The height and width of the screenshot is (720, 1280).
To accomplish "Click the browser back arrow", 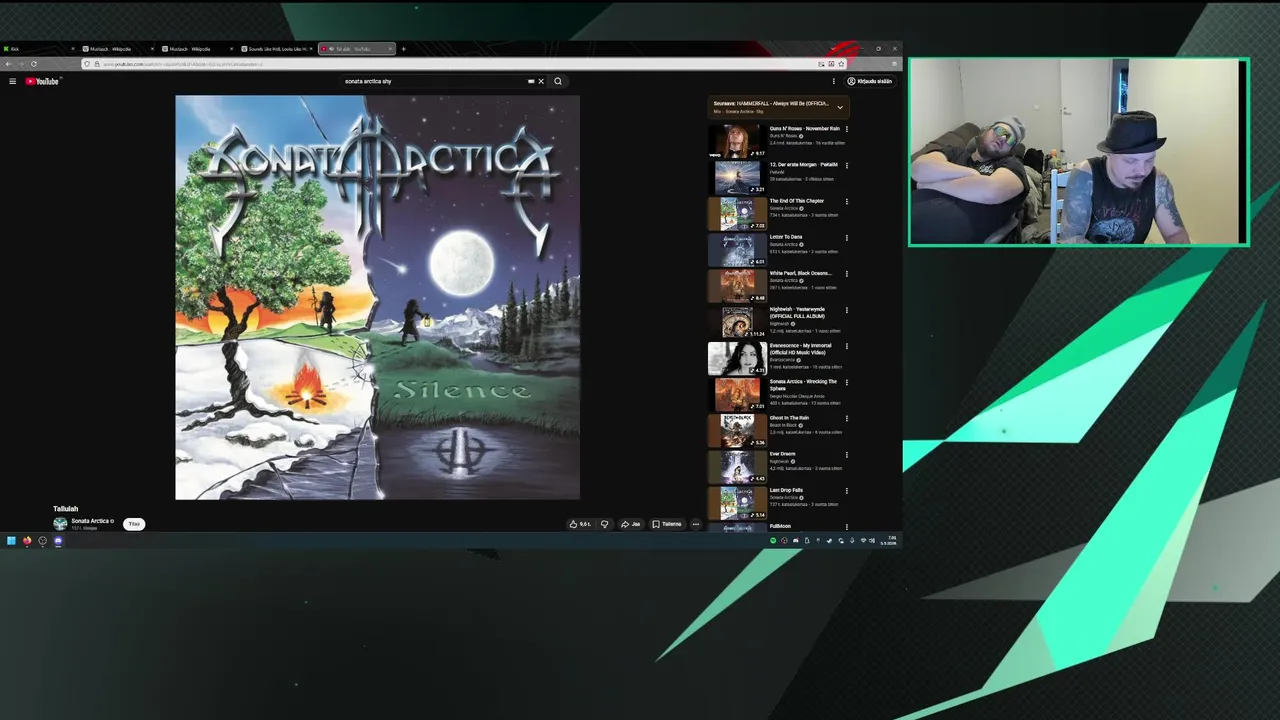I will [x=8, y=64].
